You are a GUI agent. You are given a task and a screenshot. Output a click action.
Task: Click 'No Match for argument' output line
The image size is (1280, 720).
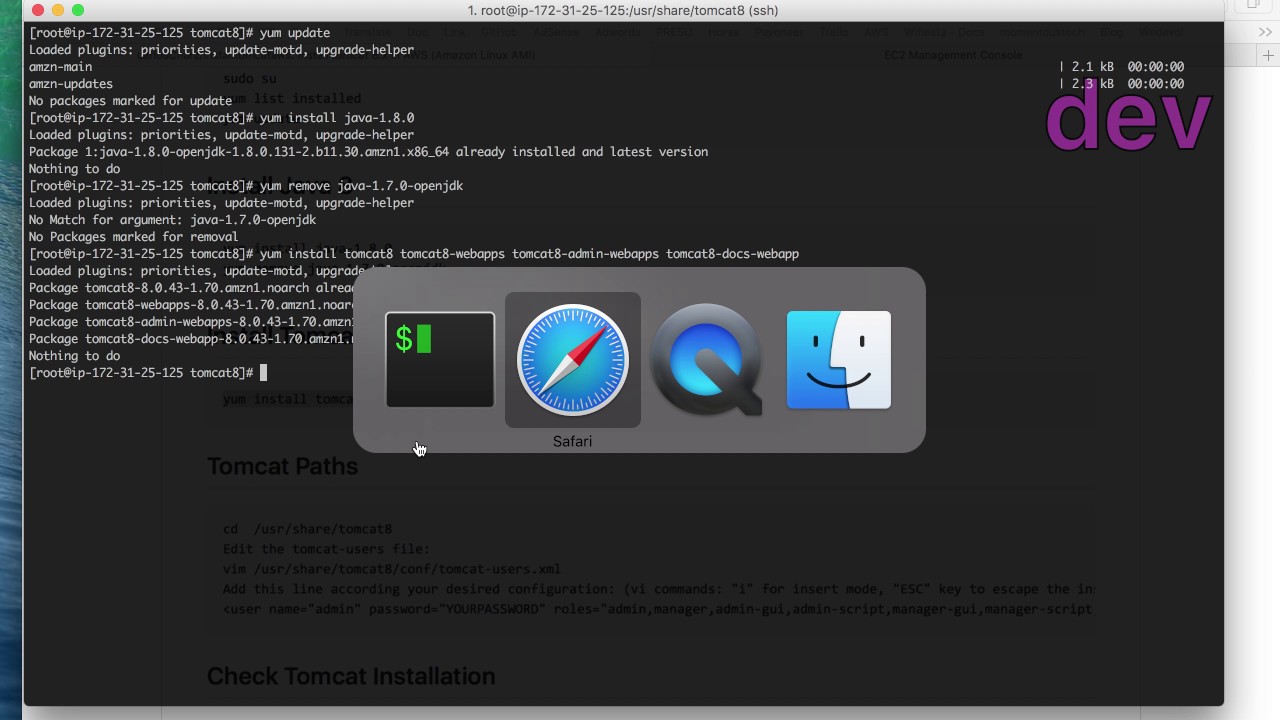coord(172,220)
